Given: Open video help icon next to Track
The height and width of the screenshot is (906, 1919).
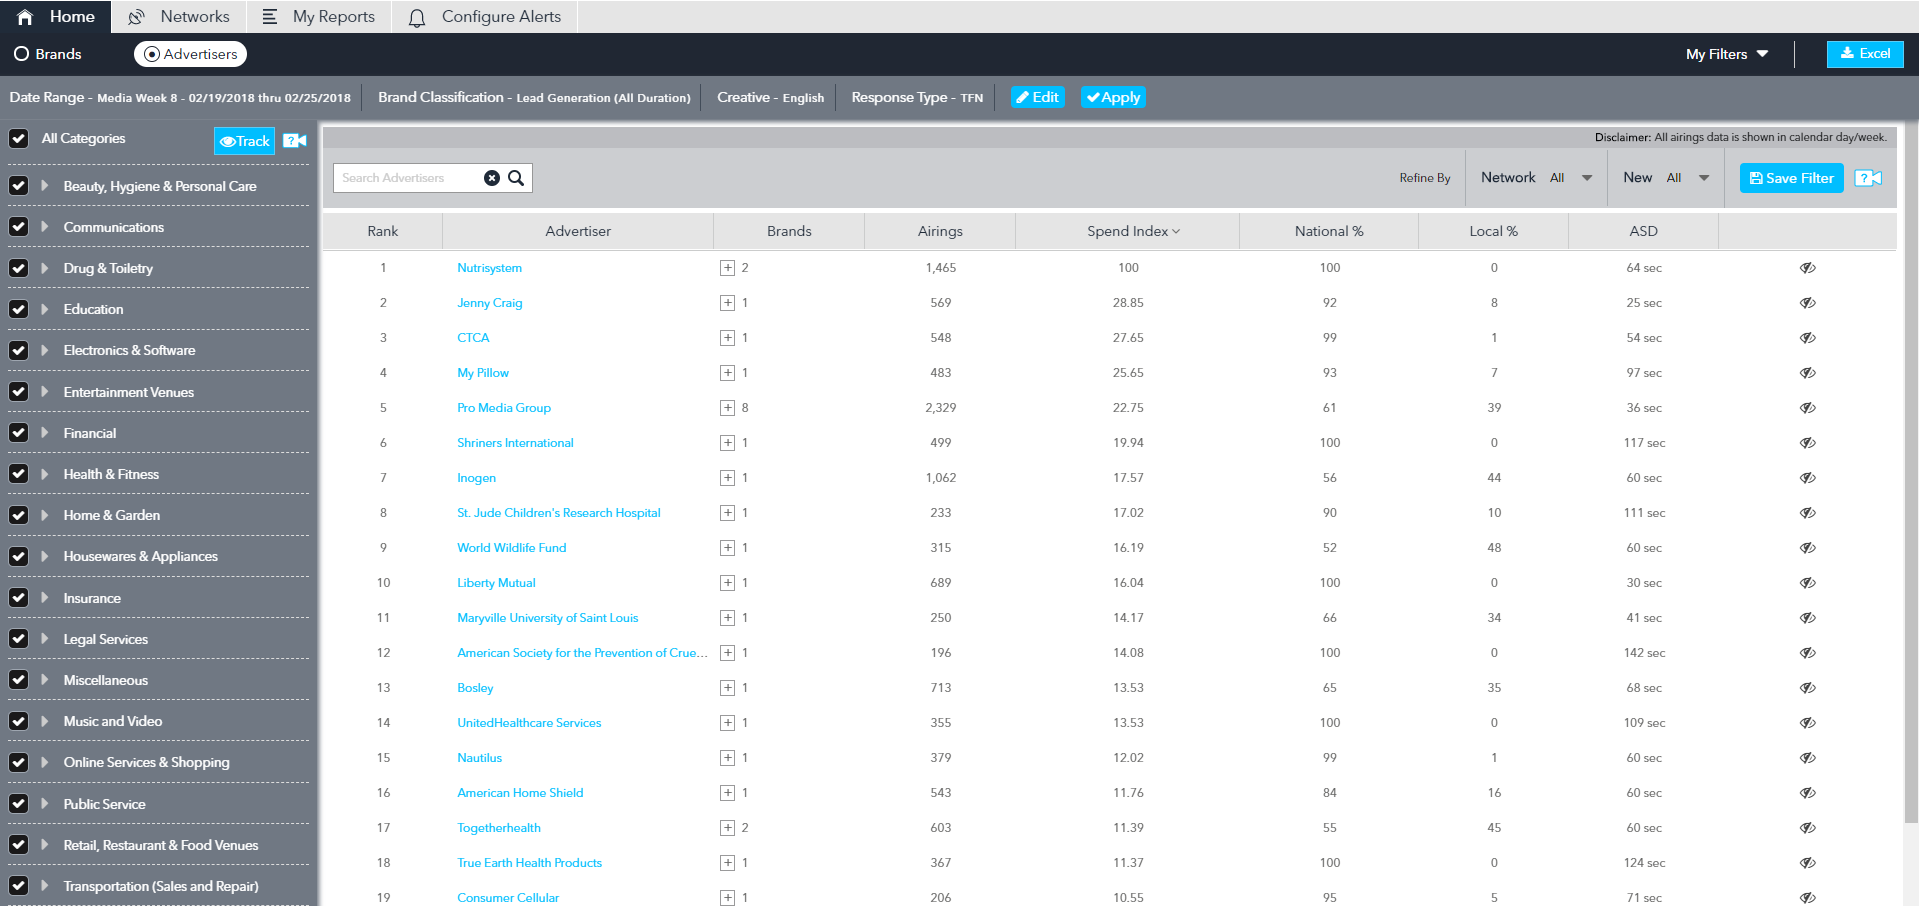Looking at the screenshot, I should [x=295, y=141].
